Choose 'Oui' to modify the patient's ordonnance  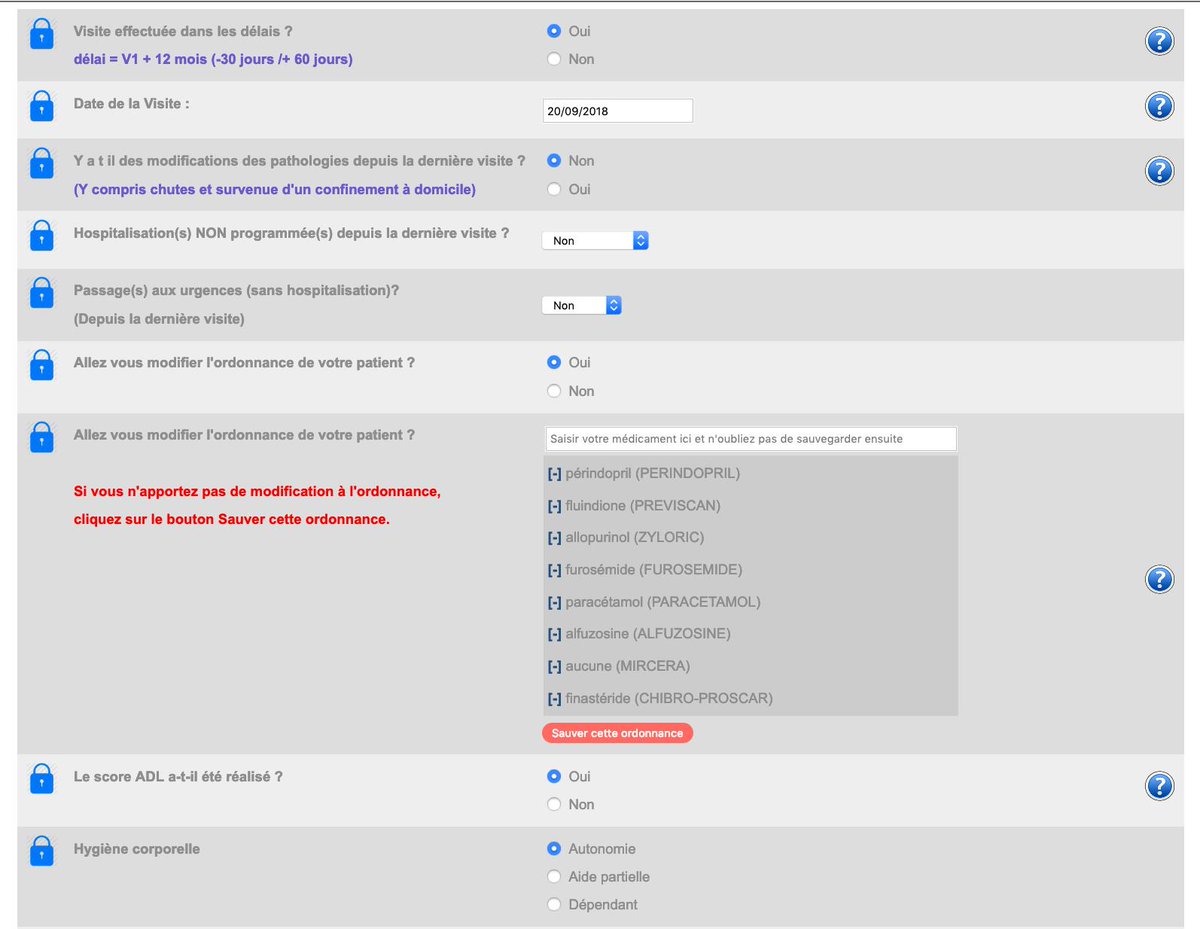[554, 363]
